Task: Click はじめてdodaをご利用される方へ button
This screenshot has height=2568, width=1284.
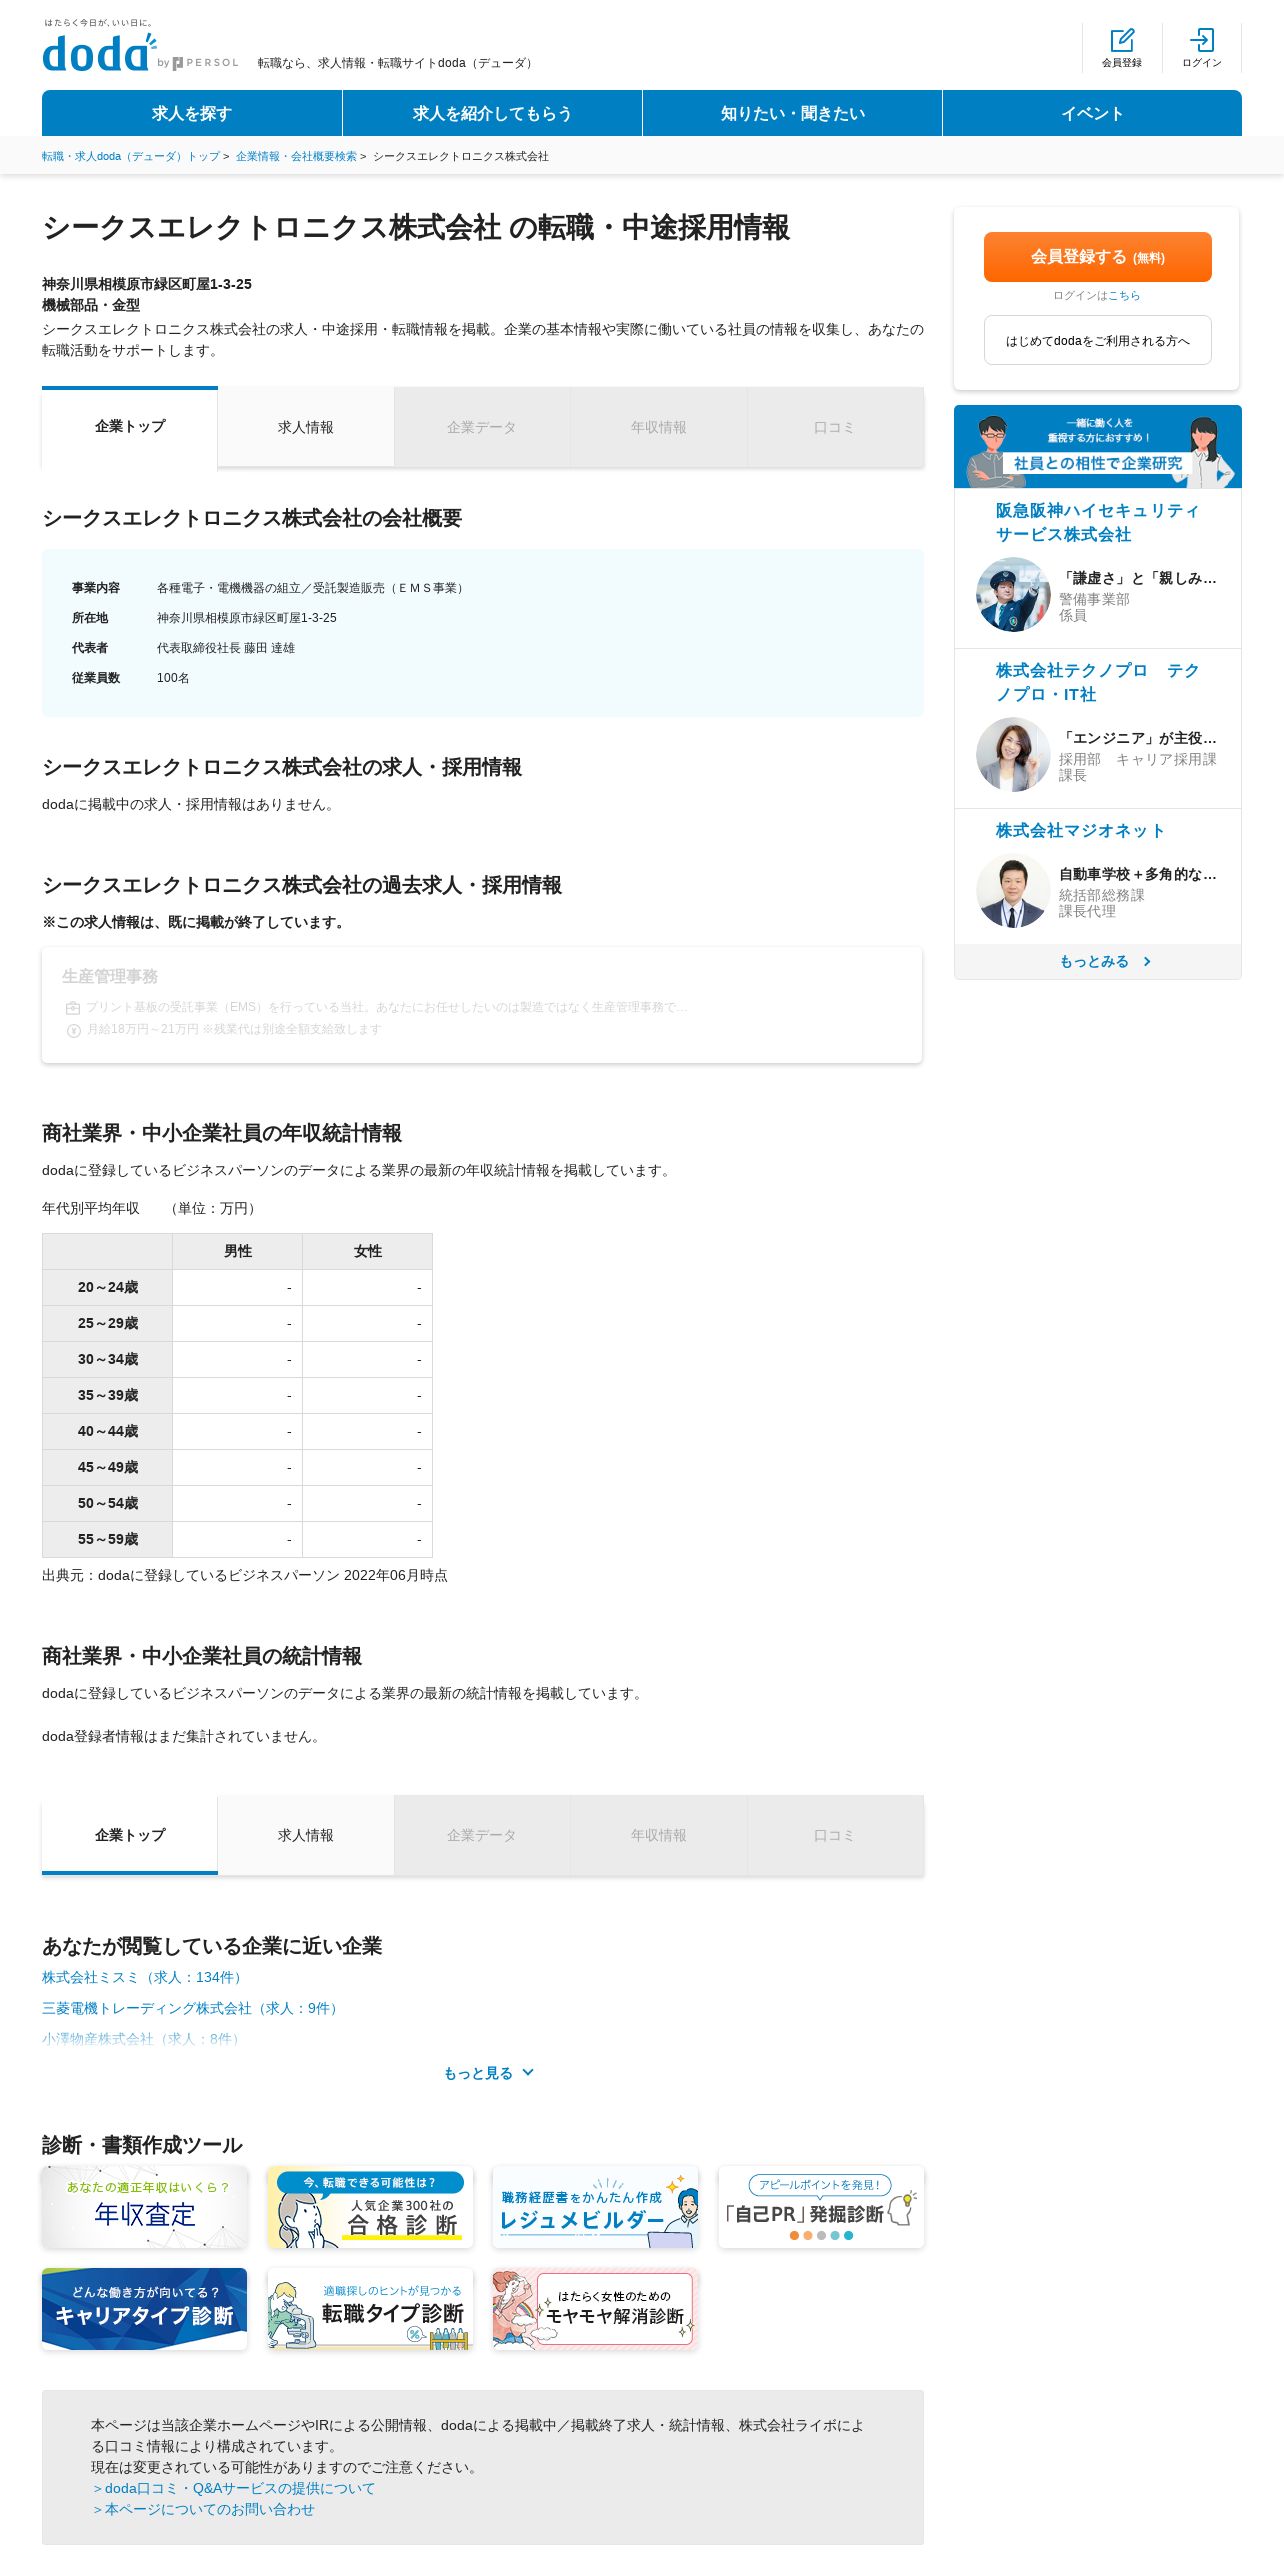Action: (1098, 340)
